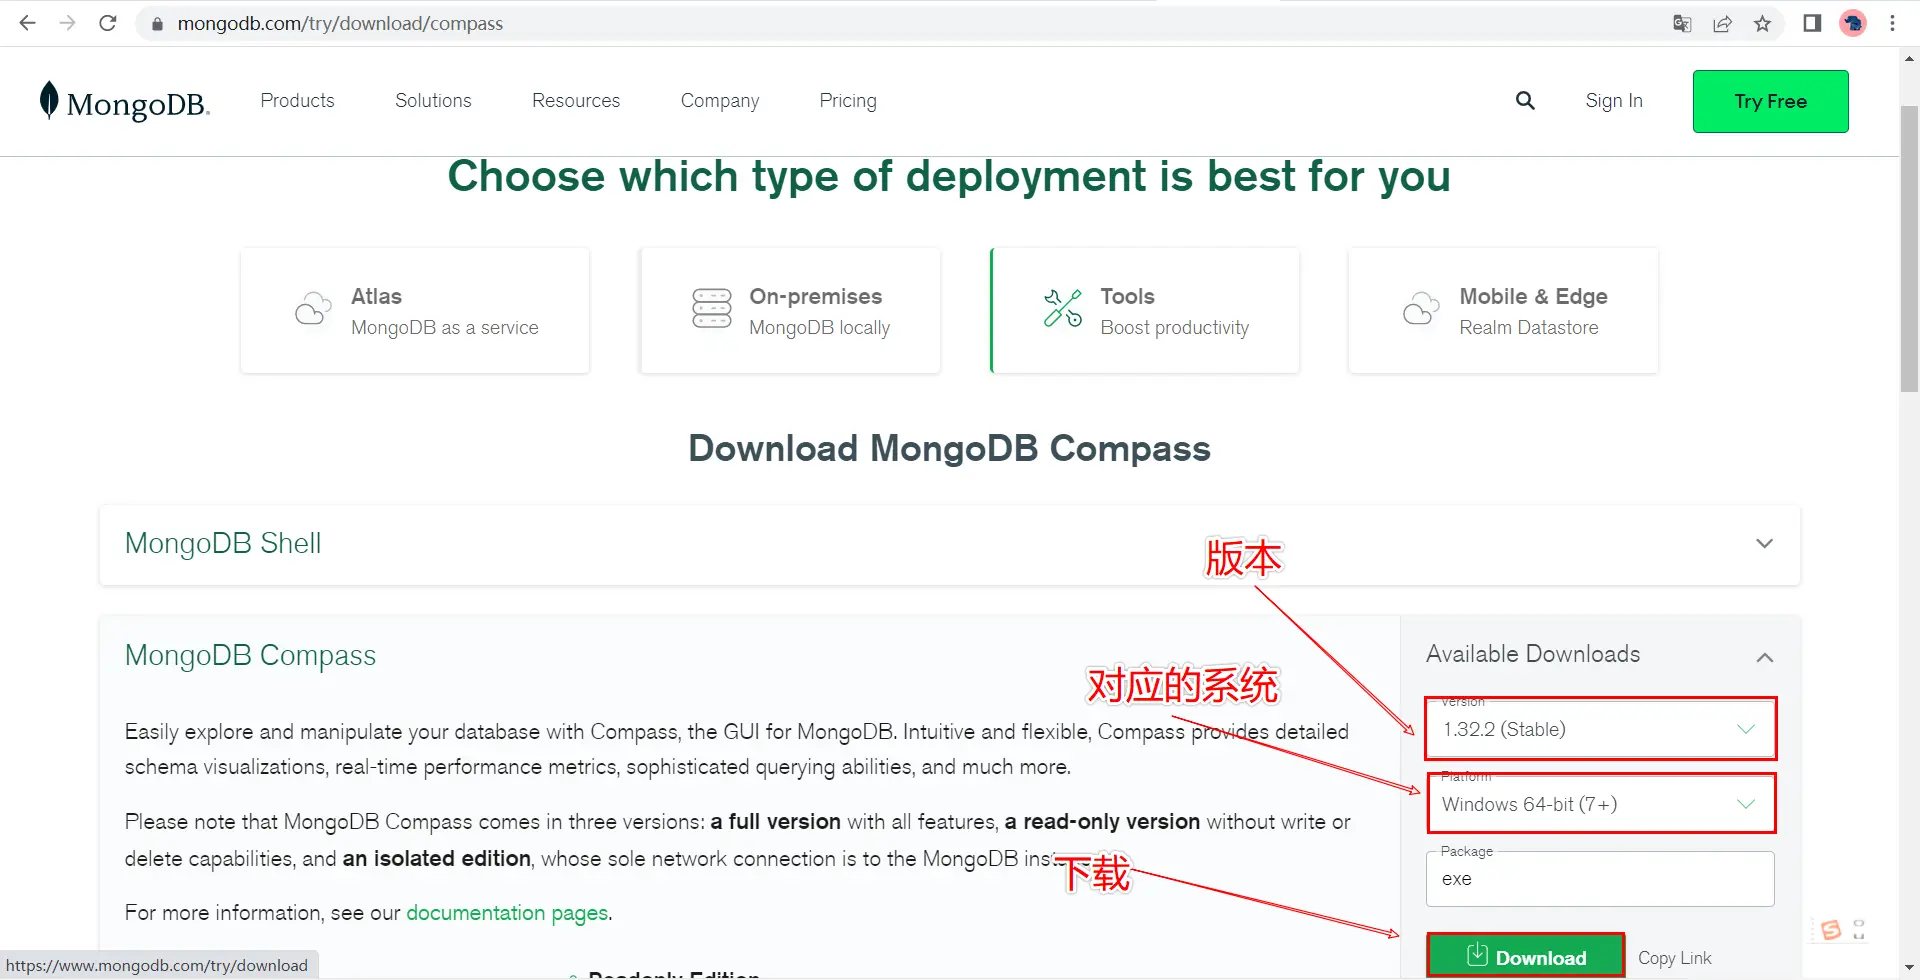Select the On-premises deployment card
This screenshot has width=1920, height=980.
coord(790,310)
